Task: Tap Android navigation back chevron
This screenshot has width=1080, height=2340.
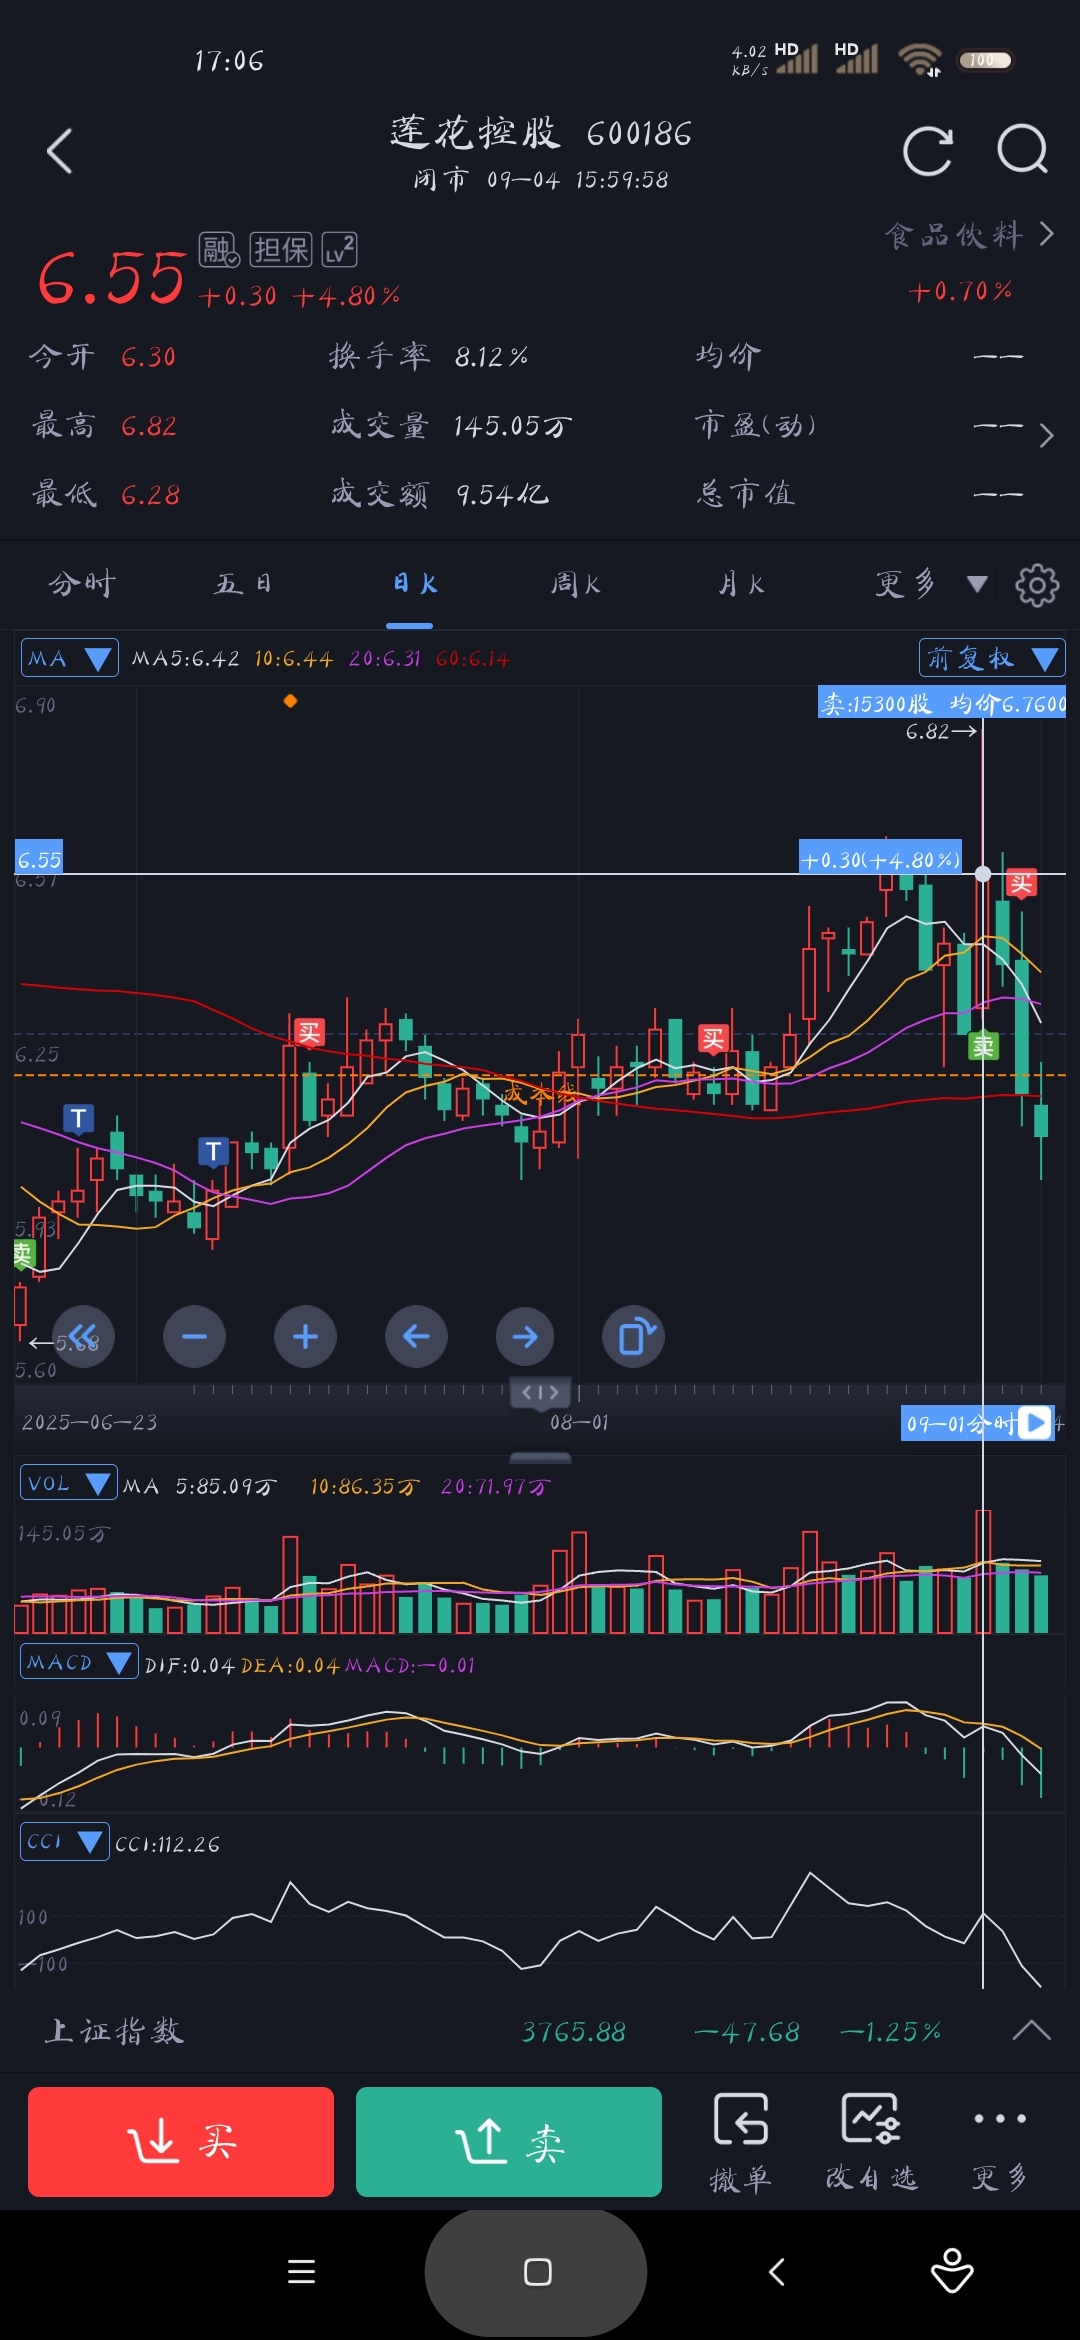Action: 777,2272
